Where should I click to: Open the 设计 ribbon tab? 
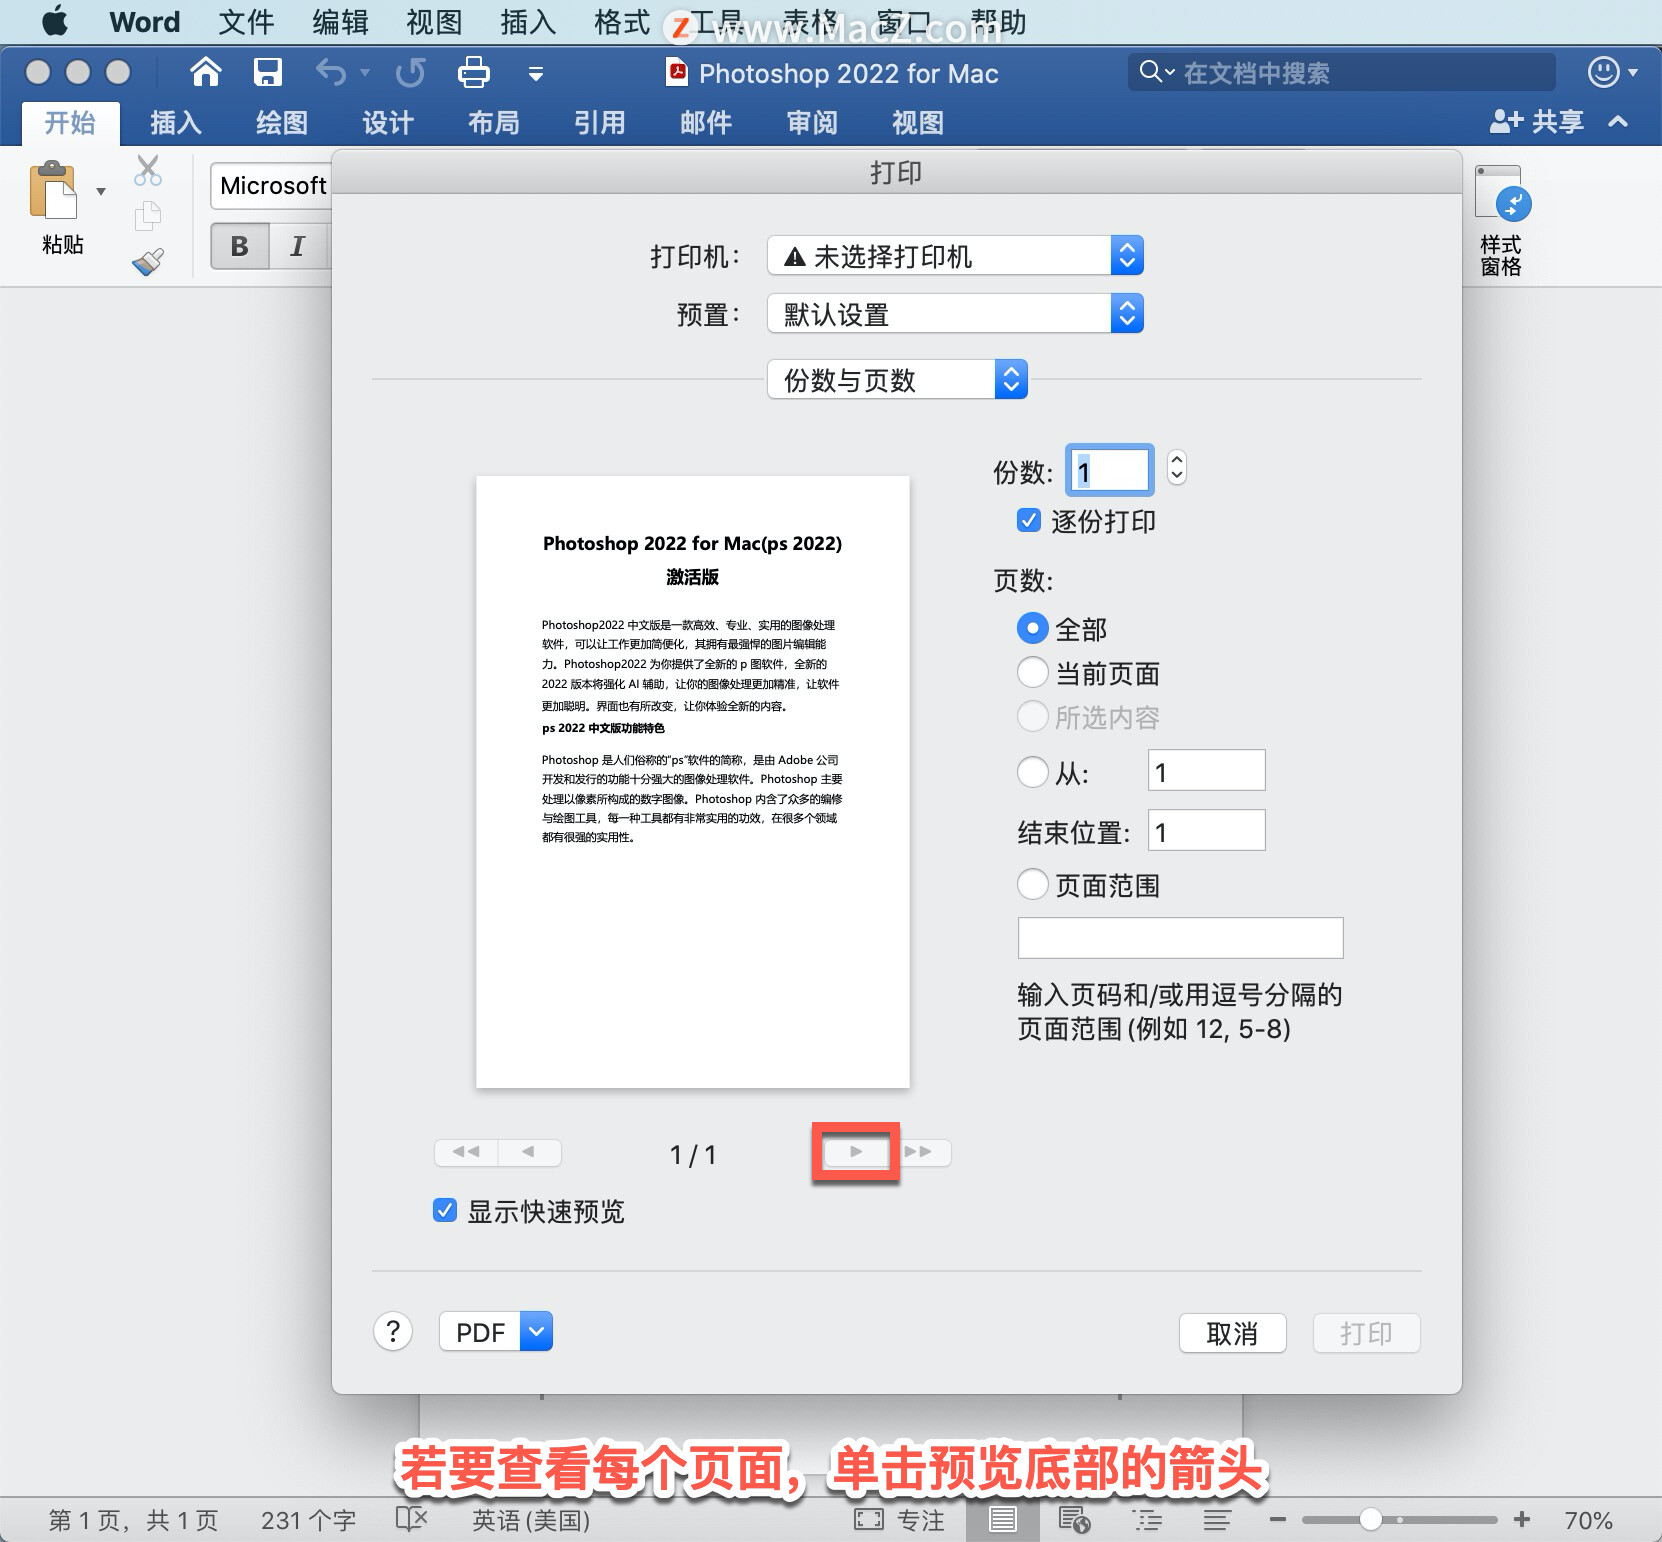coord(388,123)
